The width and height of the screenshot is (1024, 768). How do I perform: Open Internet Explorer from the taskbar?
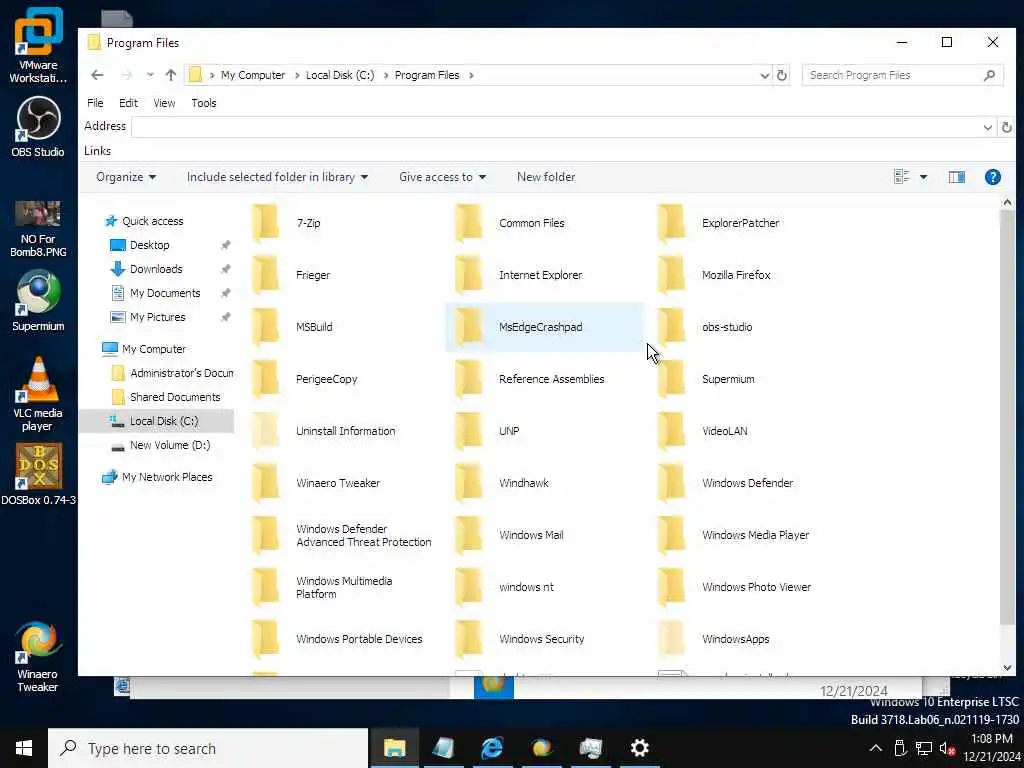(492, 748)
